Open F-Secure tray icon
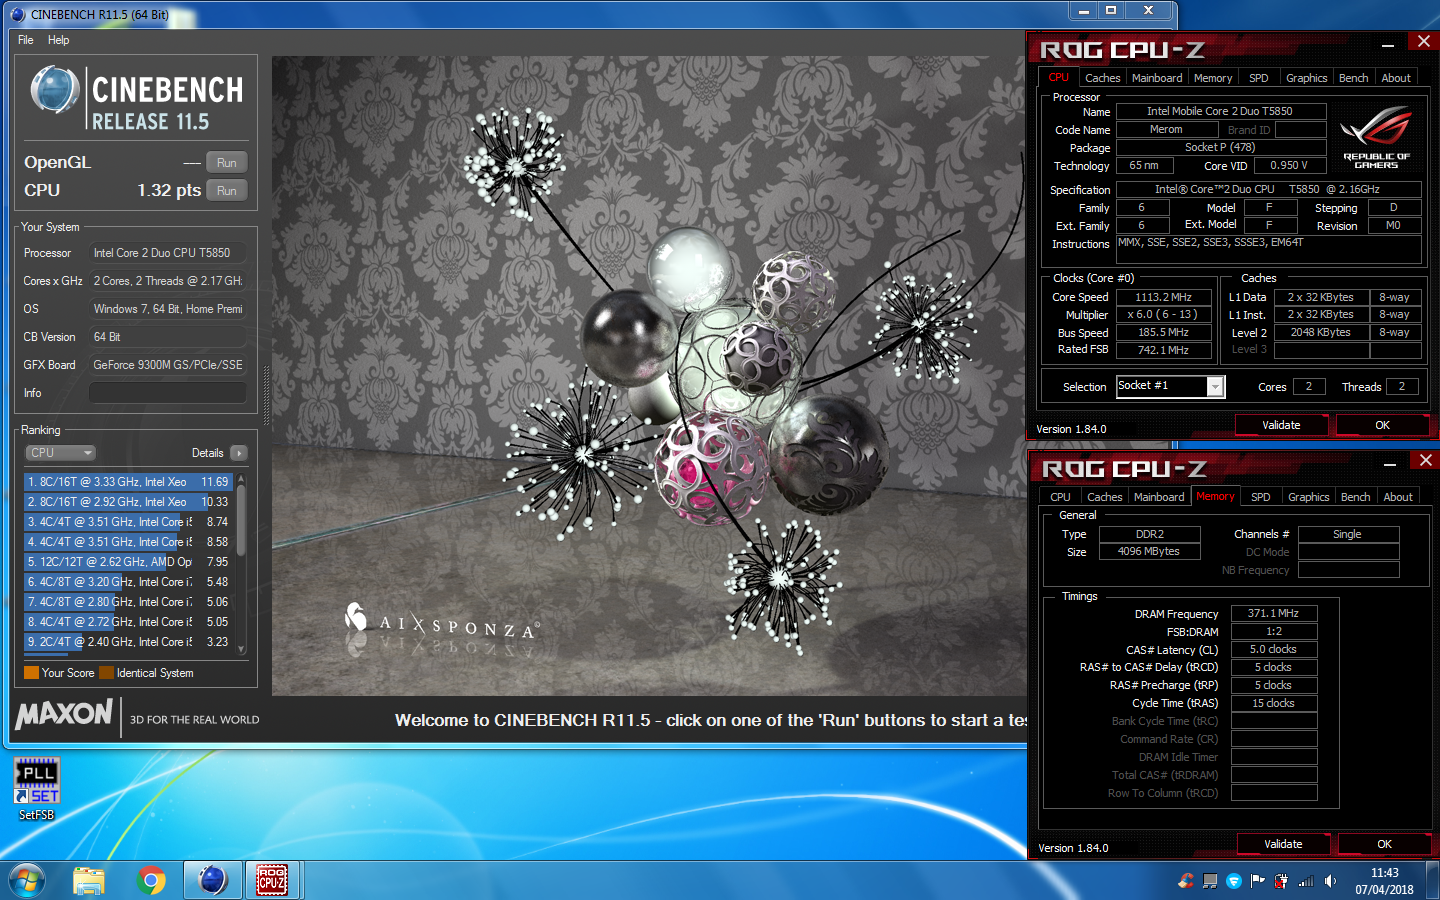The width and height of the screenshot is (1440, 900). tap(1234, 881)
